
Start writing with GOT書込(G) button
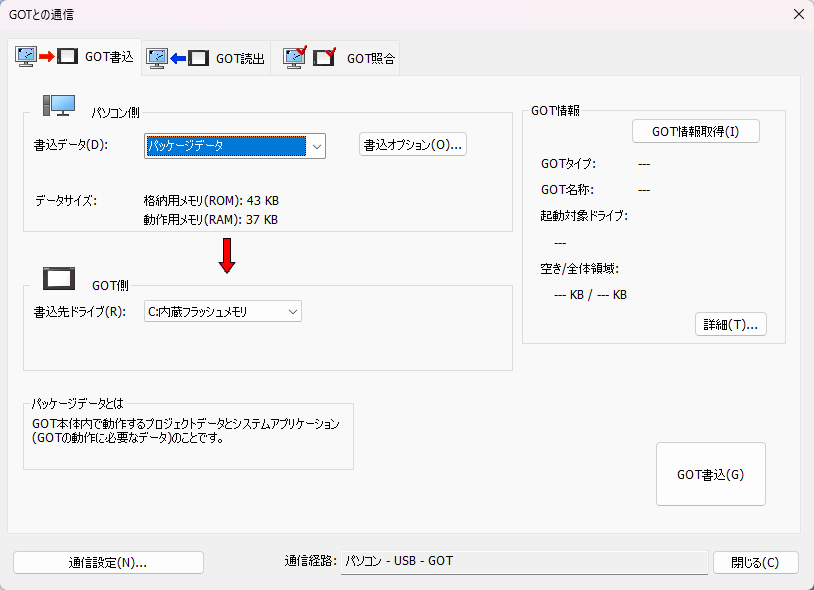click(710, 474)
